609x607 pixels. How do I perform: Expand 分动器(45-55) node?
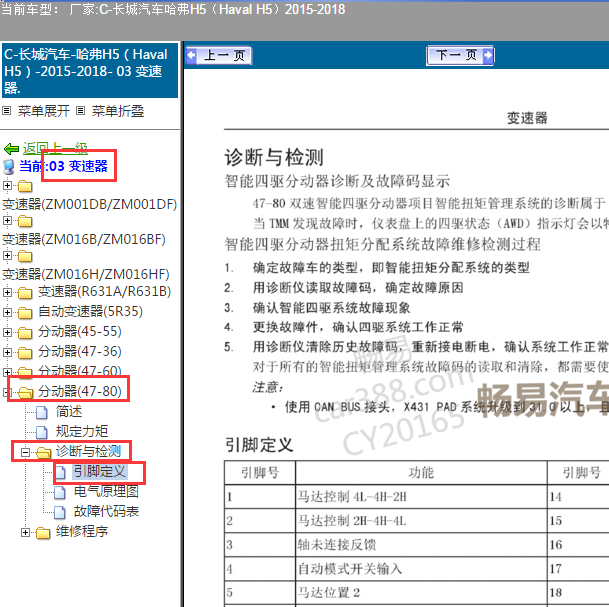click(7, 332)
